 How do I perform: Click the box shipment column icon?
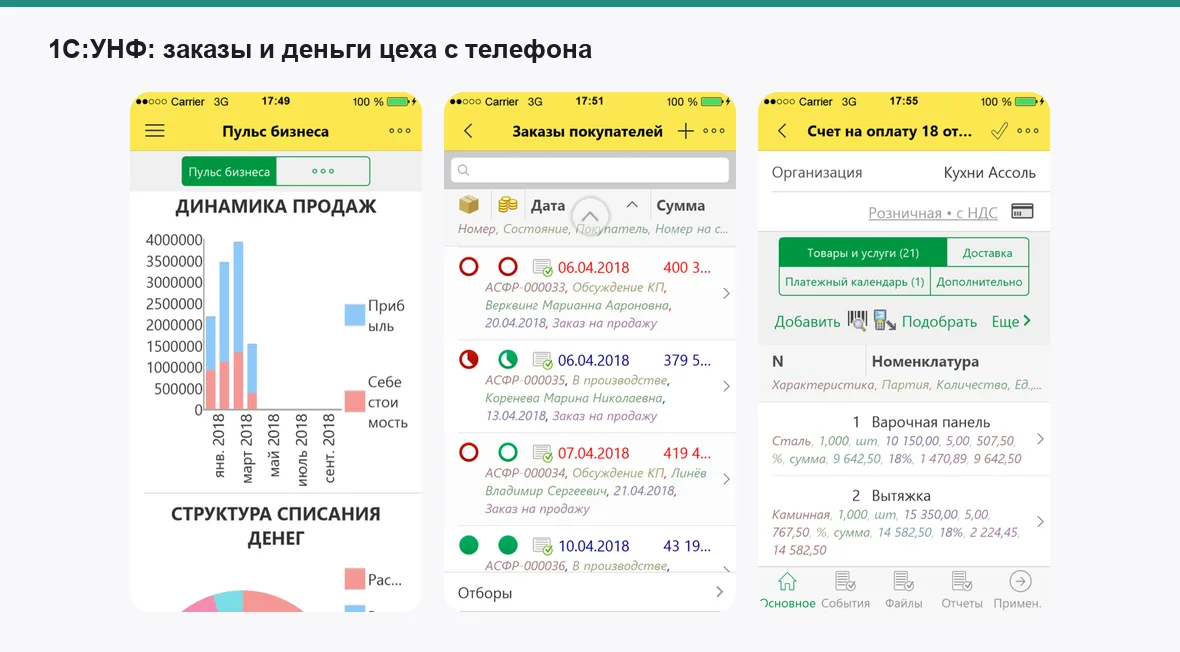[469, 205]
